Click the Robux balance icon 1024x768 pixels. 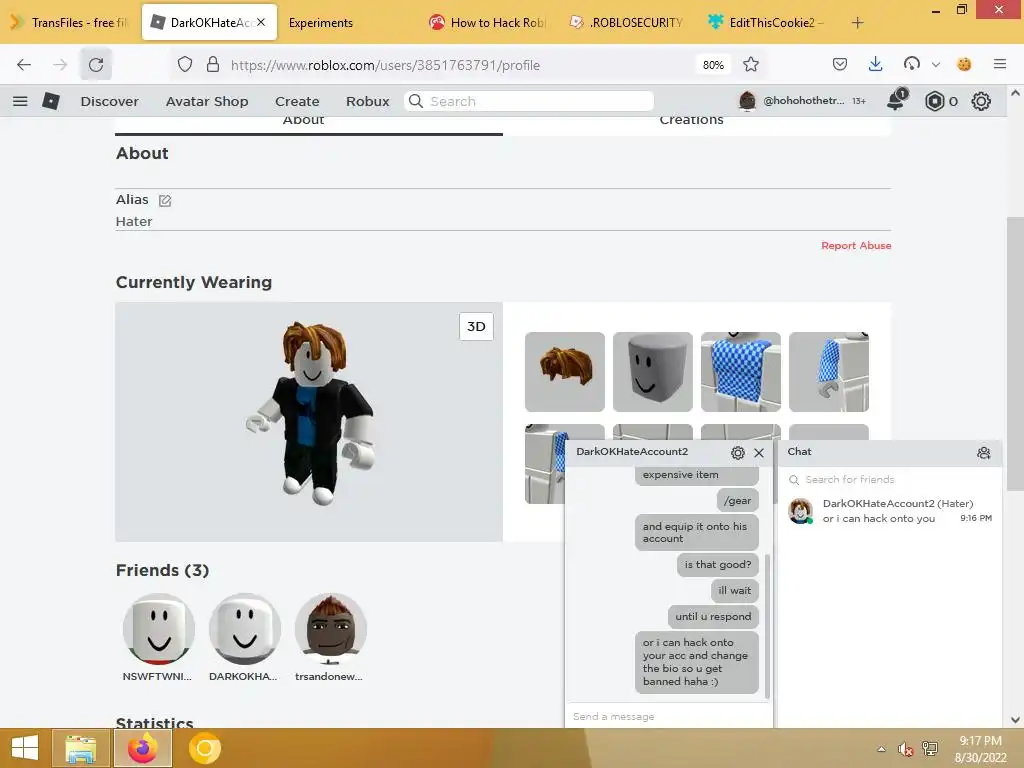935,101
